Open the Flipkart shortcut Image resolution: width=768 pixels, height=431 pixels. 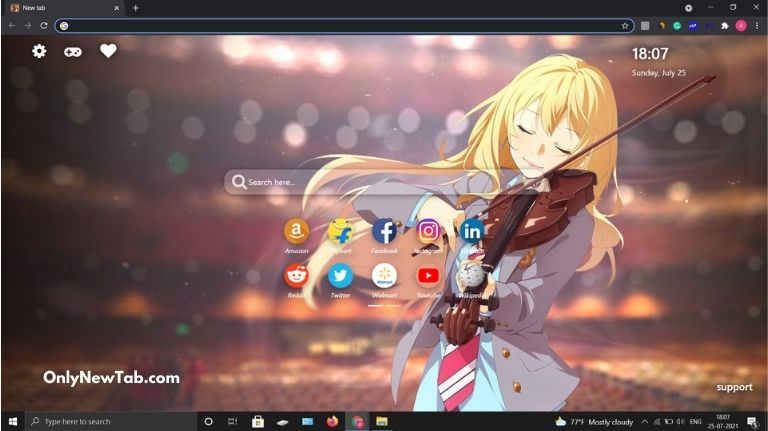[x=340, y=231]
